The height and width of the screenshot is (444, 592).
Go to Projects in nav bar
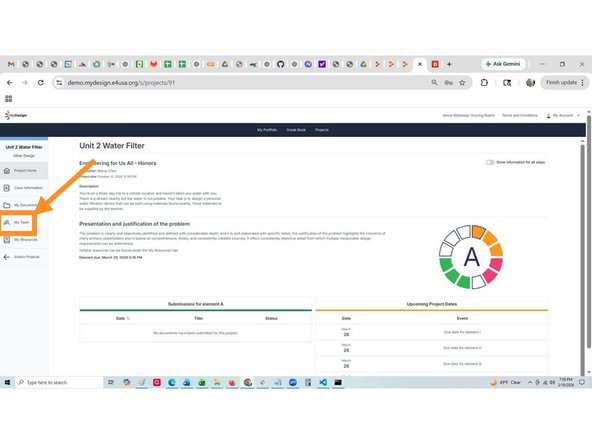tap(322, 130)
